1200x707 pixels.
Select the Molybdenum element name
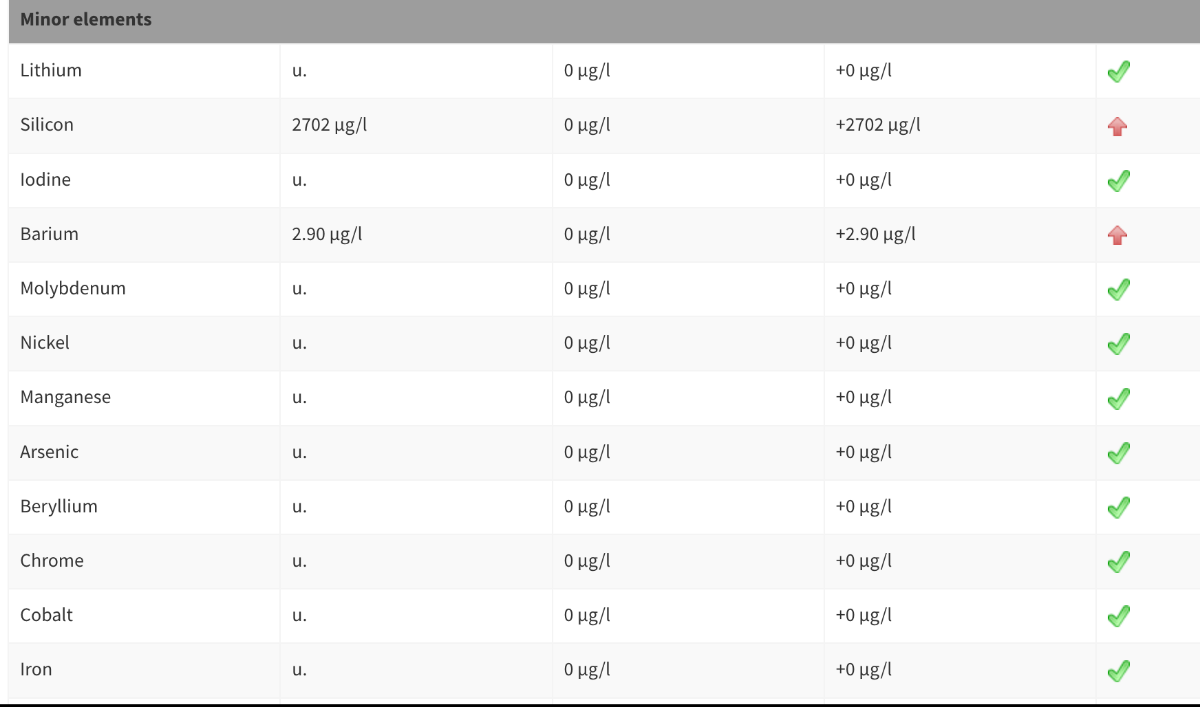pyautogui.click(x=73, y=288)
